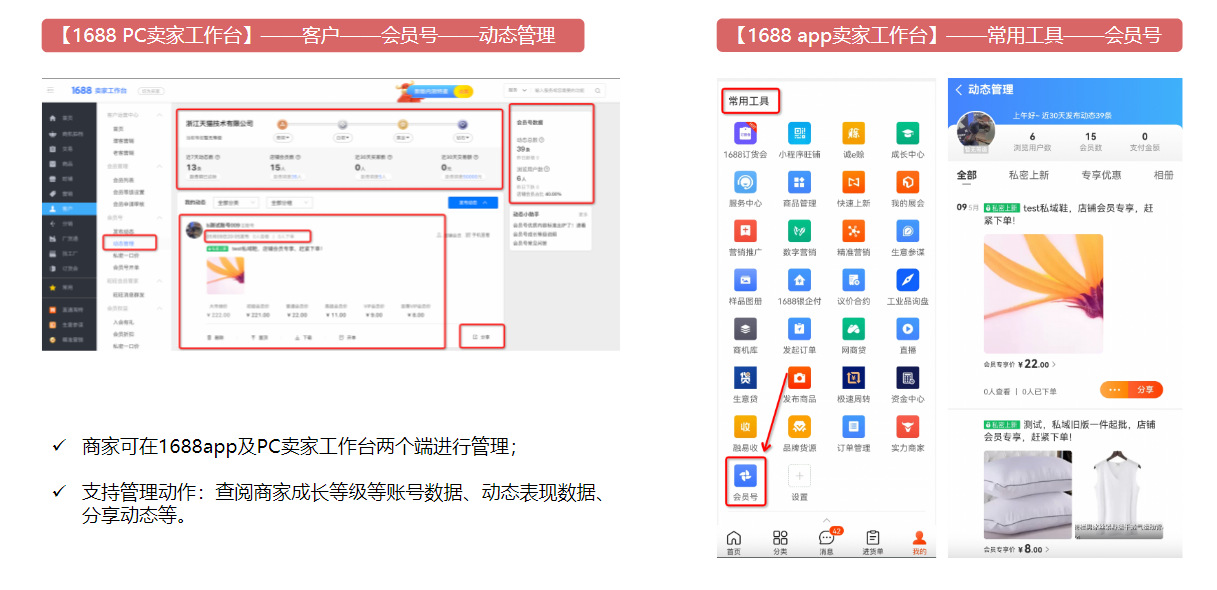Open the 会员号 blue icon
The height and width of the screenshot is (590, 1217).
click(745, 476)
